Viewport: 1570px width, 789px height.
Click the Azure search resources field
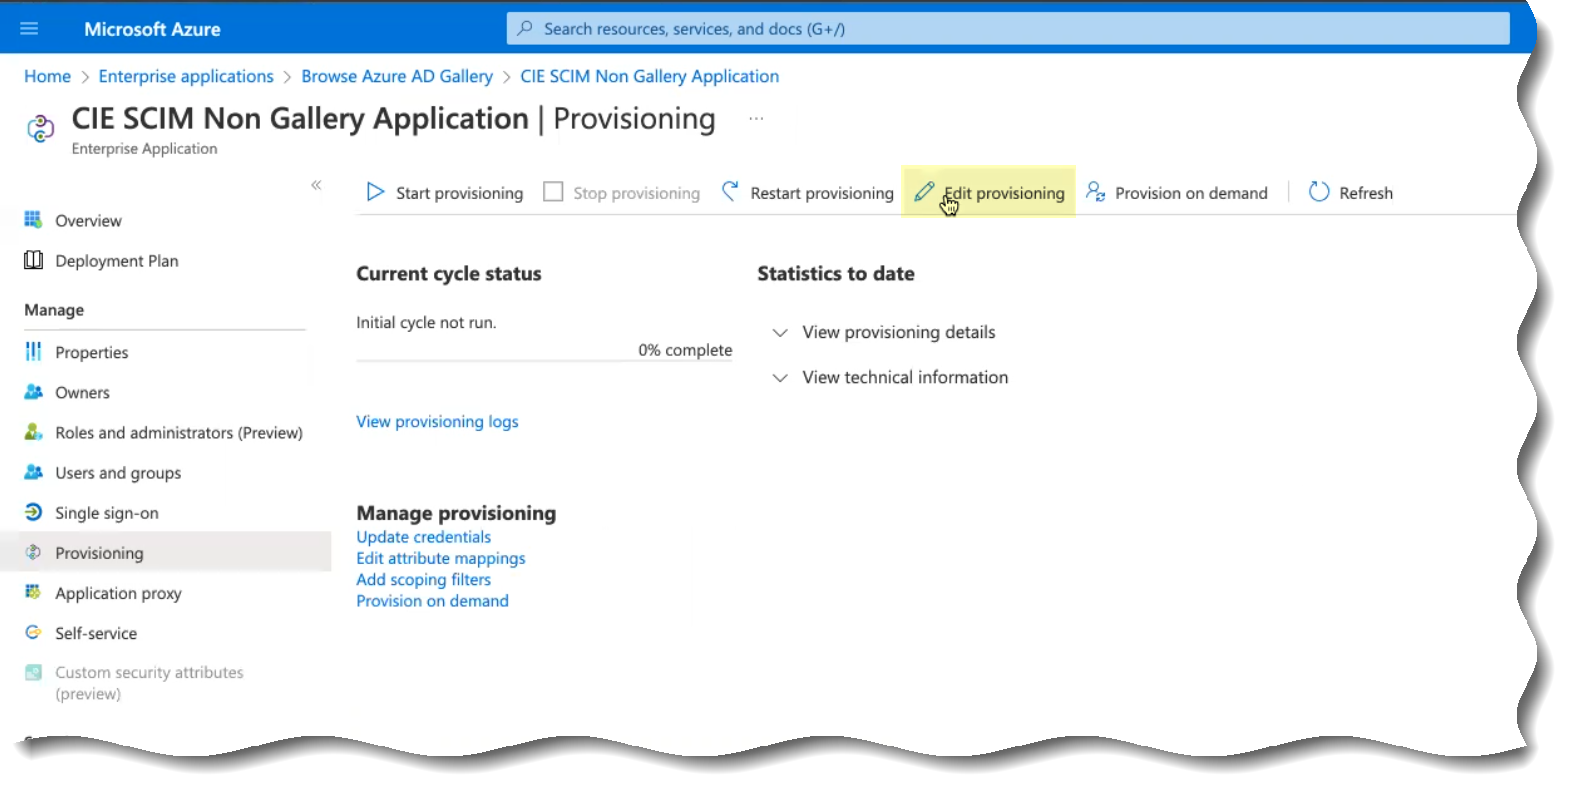[1008, 29]
